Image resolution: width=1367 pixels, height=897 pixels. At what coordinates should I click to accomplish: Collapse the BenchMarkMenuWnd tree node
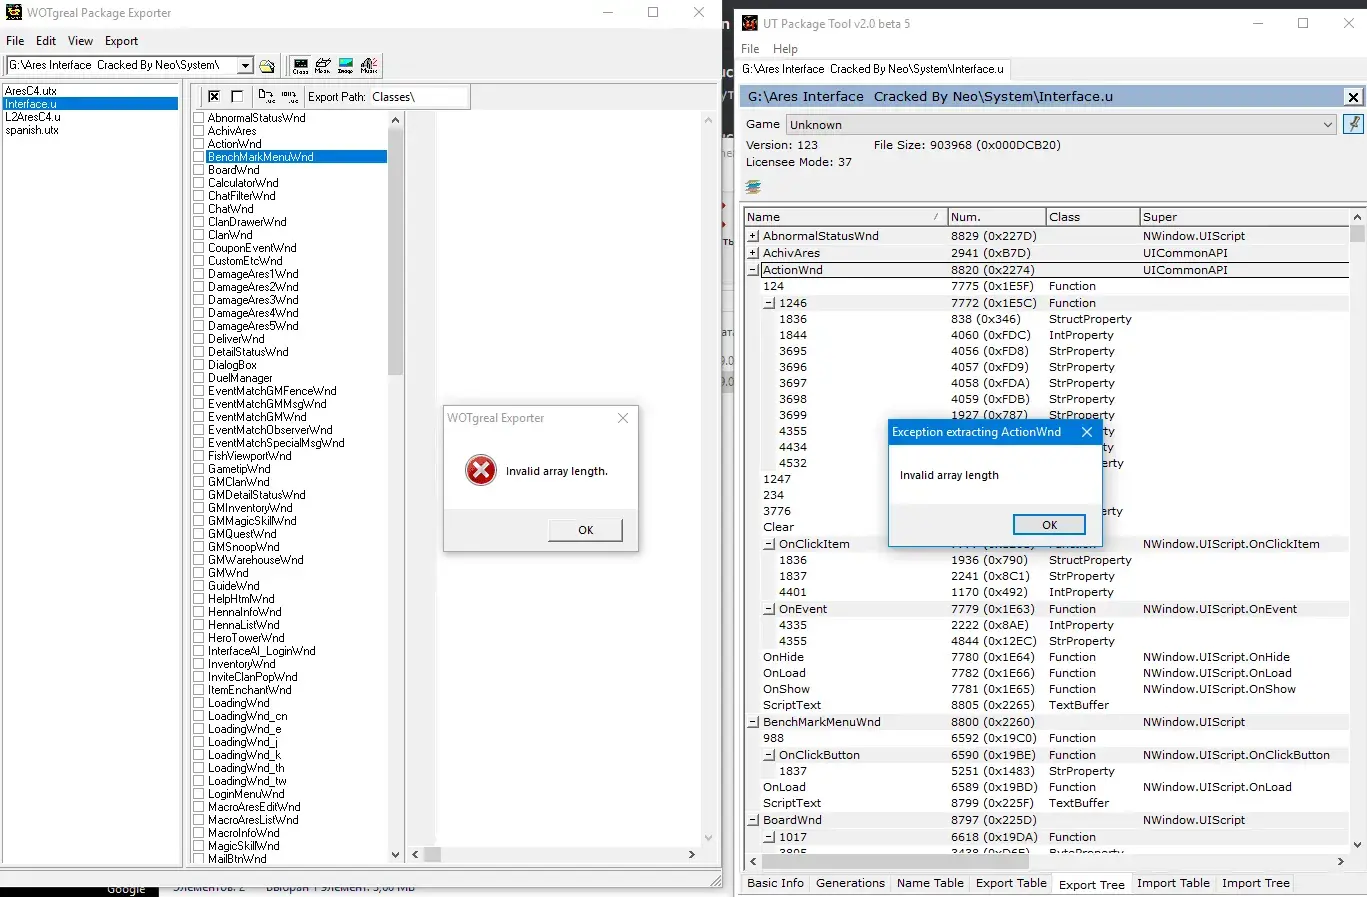753,722
